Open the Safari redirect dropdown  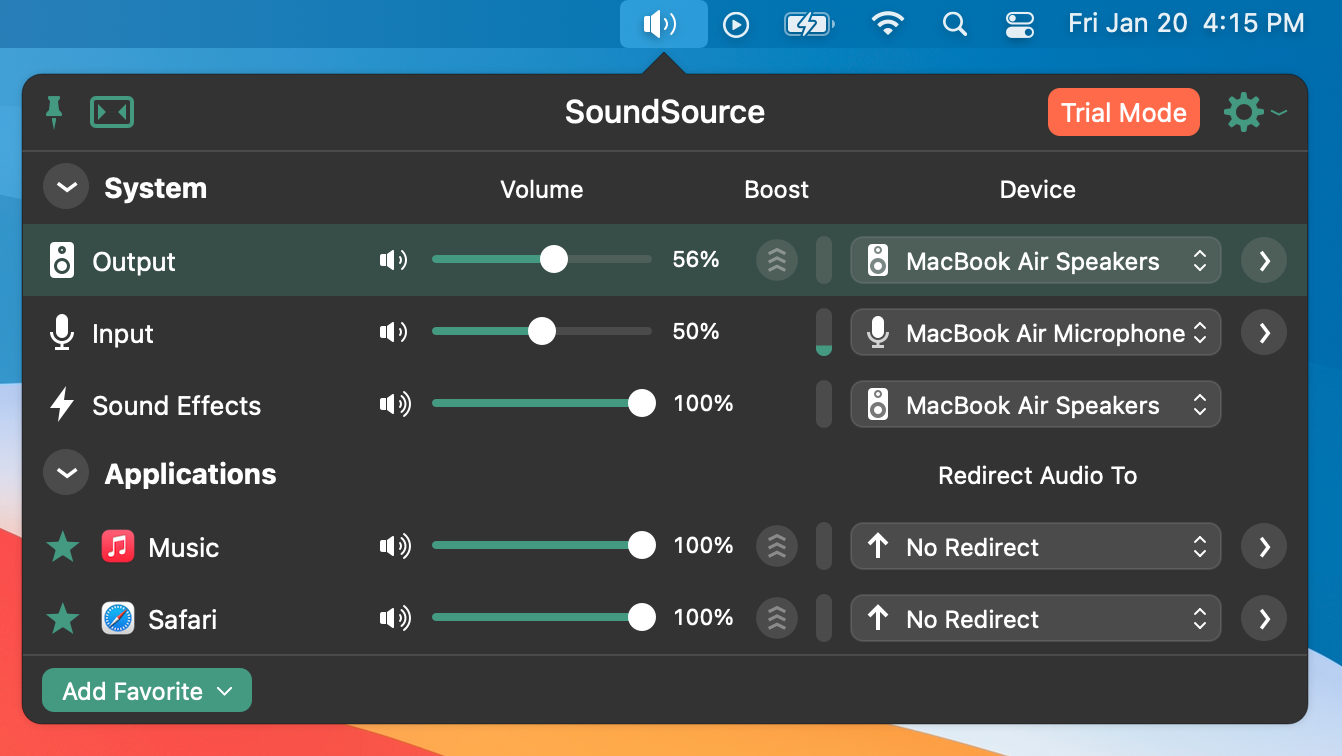tap(1036, 618)
